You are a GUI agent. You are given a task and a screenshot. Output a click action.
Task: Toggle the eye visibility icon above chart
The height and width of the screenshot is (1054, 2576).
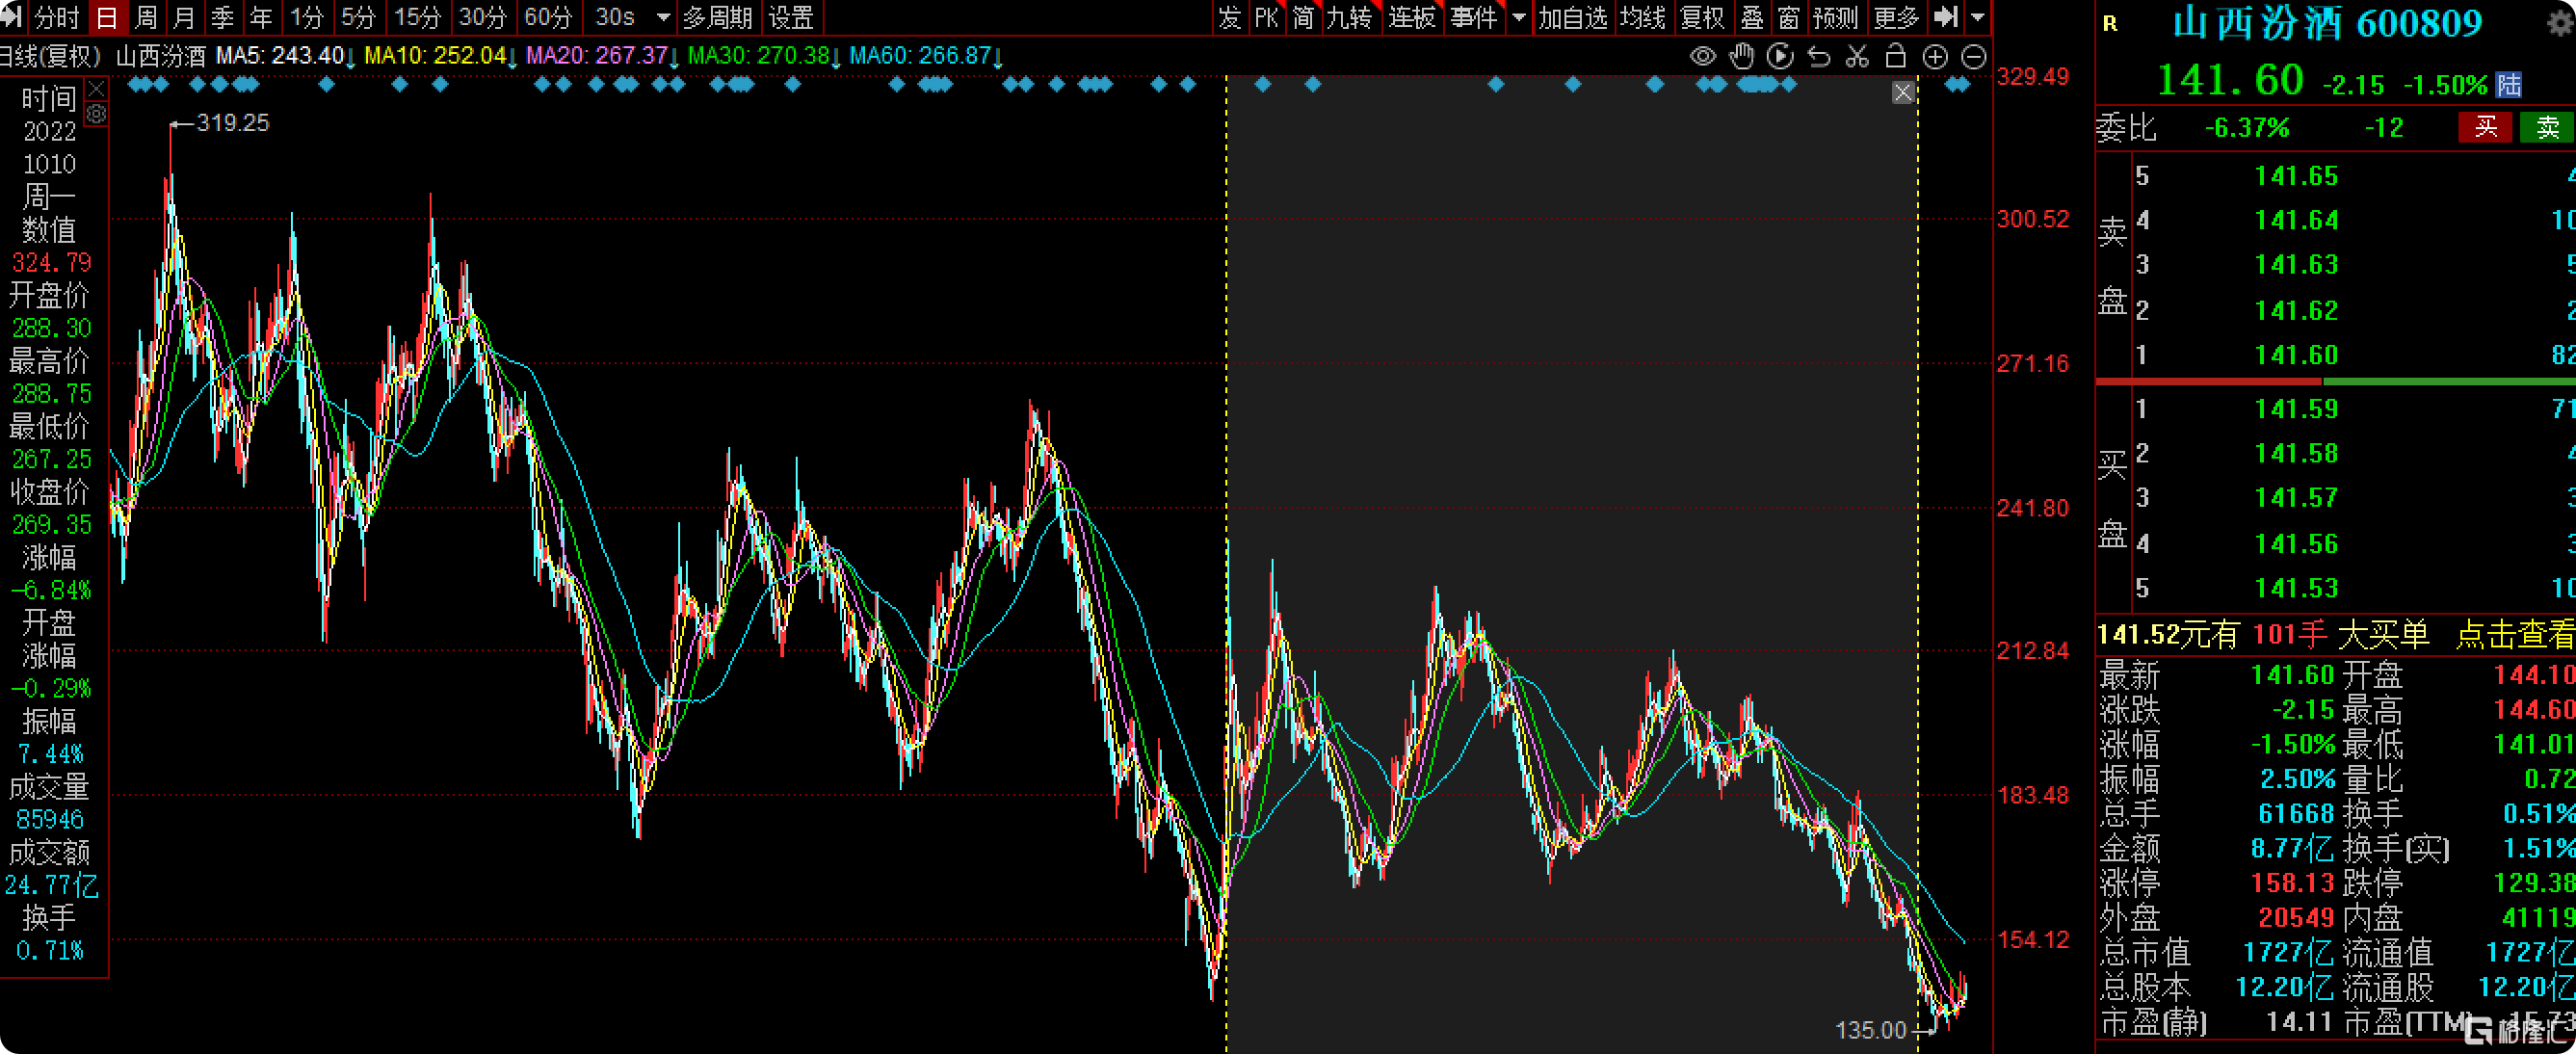tap(1702, 57)
